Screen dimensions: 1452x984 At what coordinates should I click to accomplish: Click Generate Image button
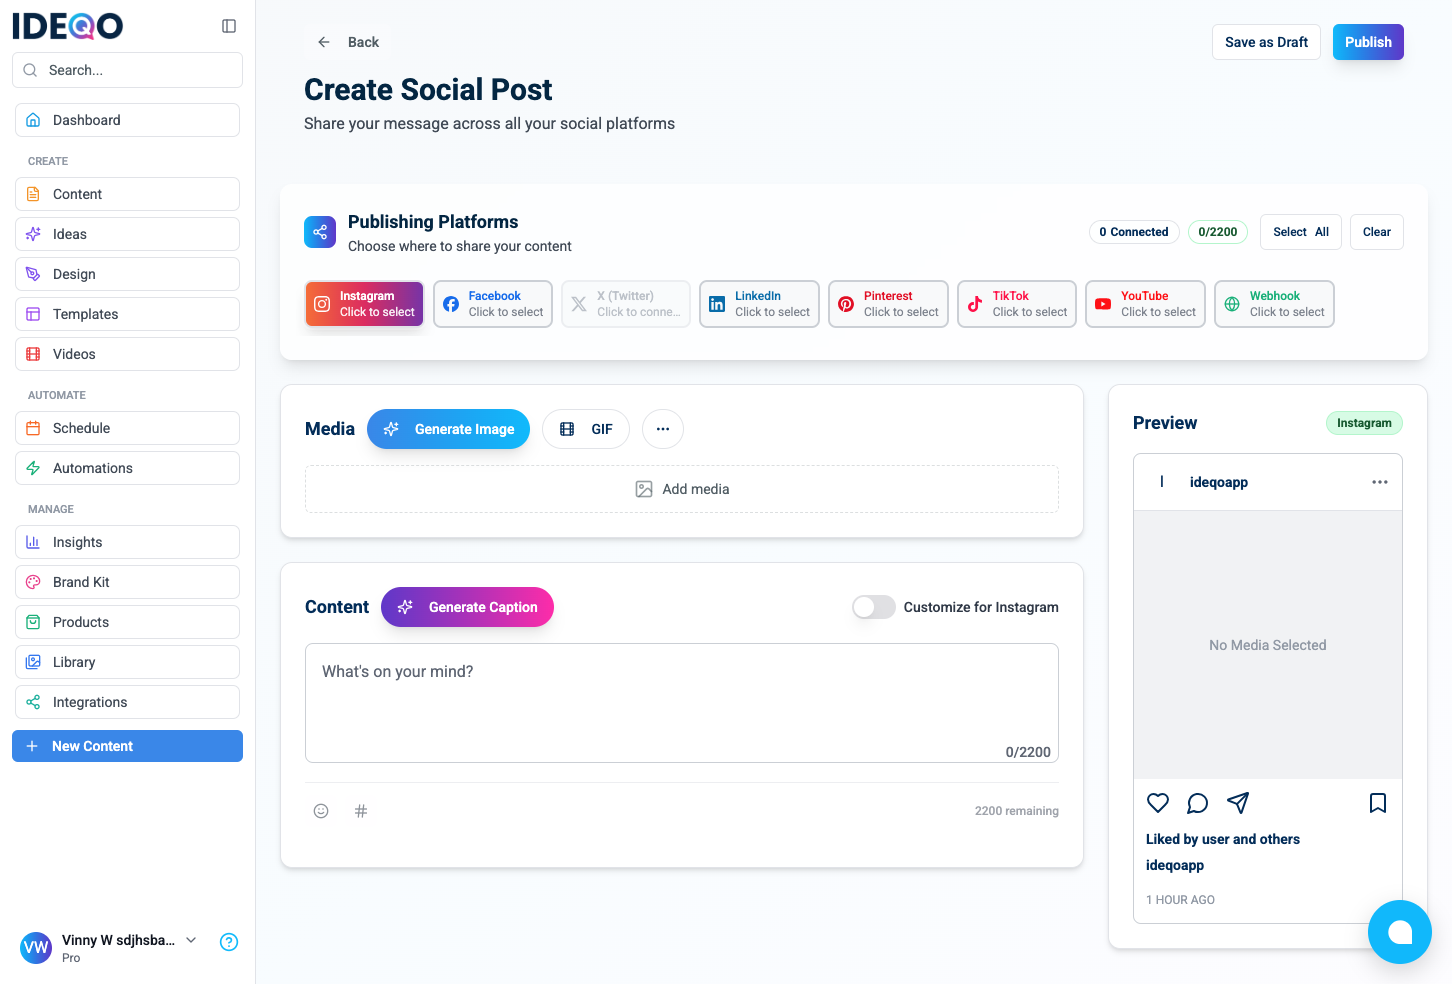coord(448,429)
